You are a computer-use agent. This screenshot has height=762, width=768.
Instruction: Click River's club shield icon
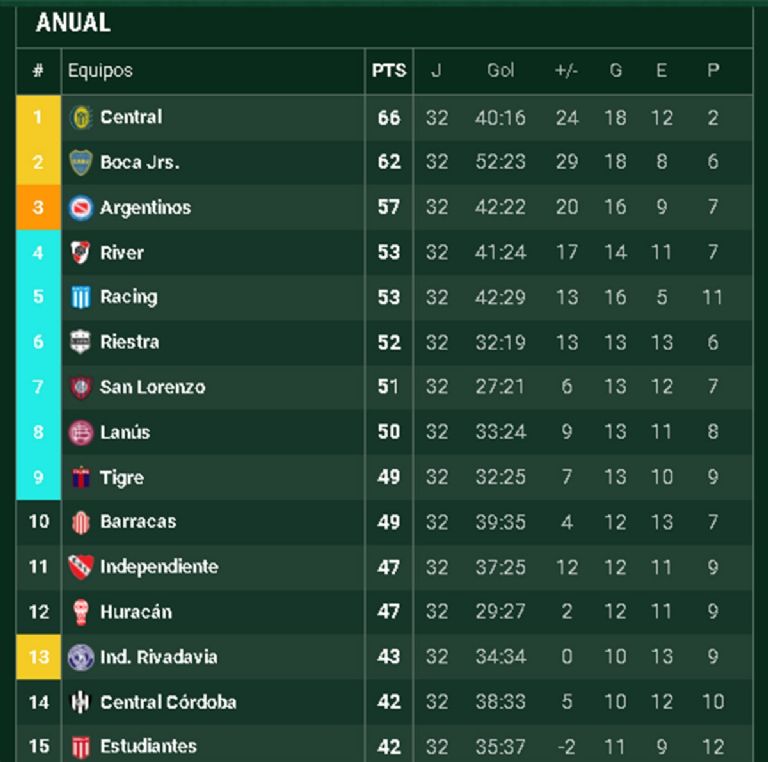[x=80, y=252]
